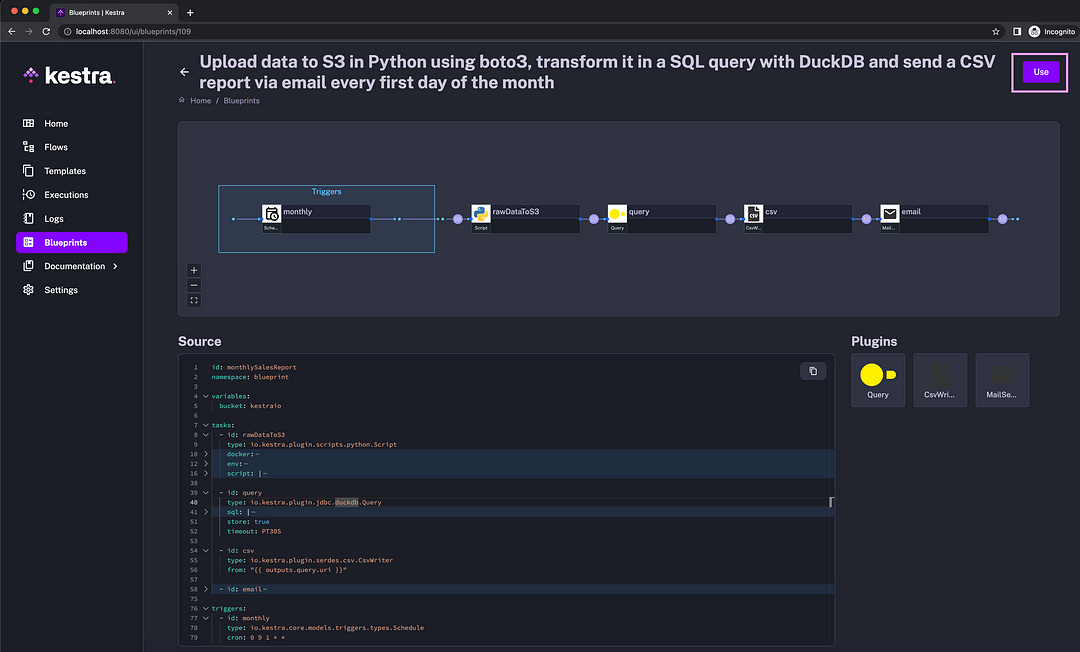This screenshot has height=652, width=1080.
Task: Fit the topology graph to view
Action: (x=194, y=300)
